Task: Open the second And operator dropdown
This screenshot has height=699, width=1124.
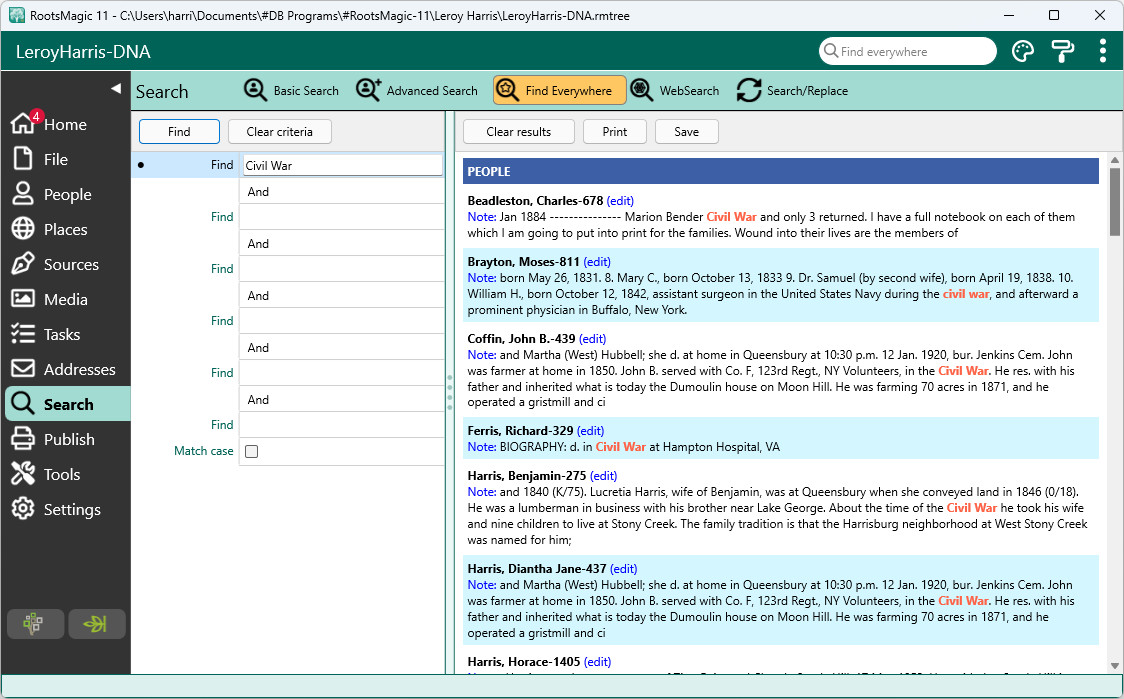Action: click(x=341, y=244)
